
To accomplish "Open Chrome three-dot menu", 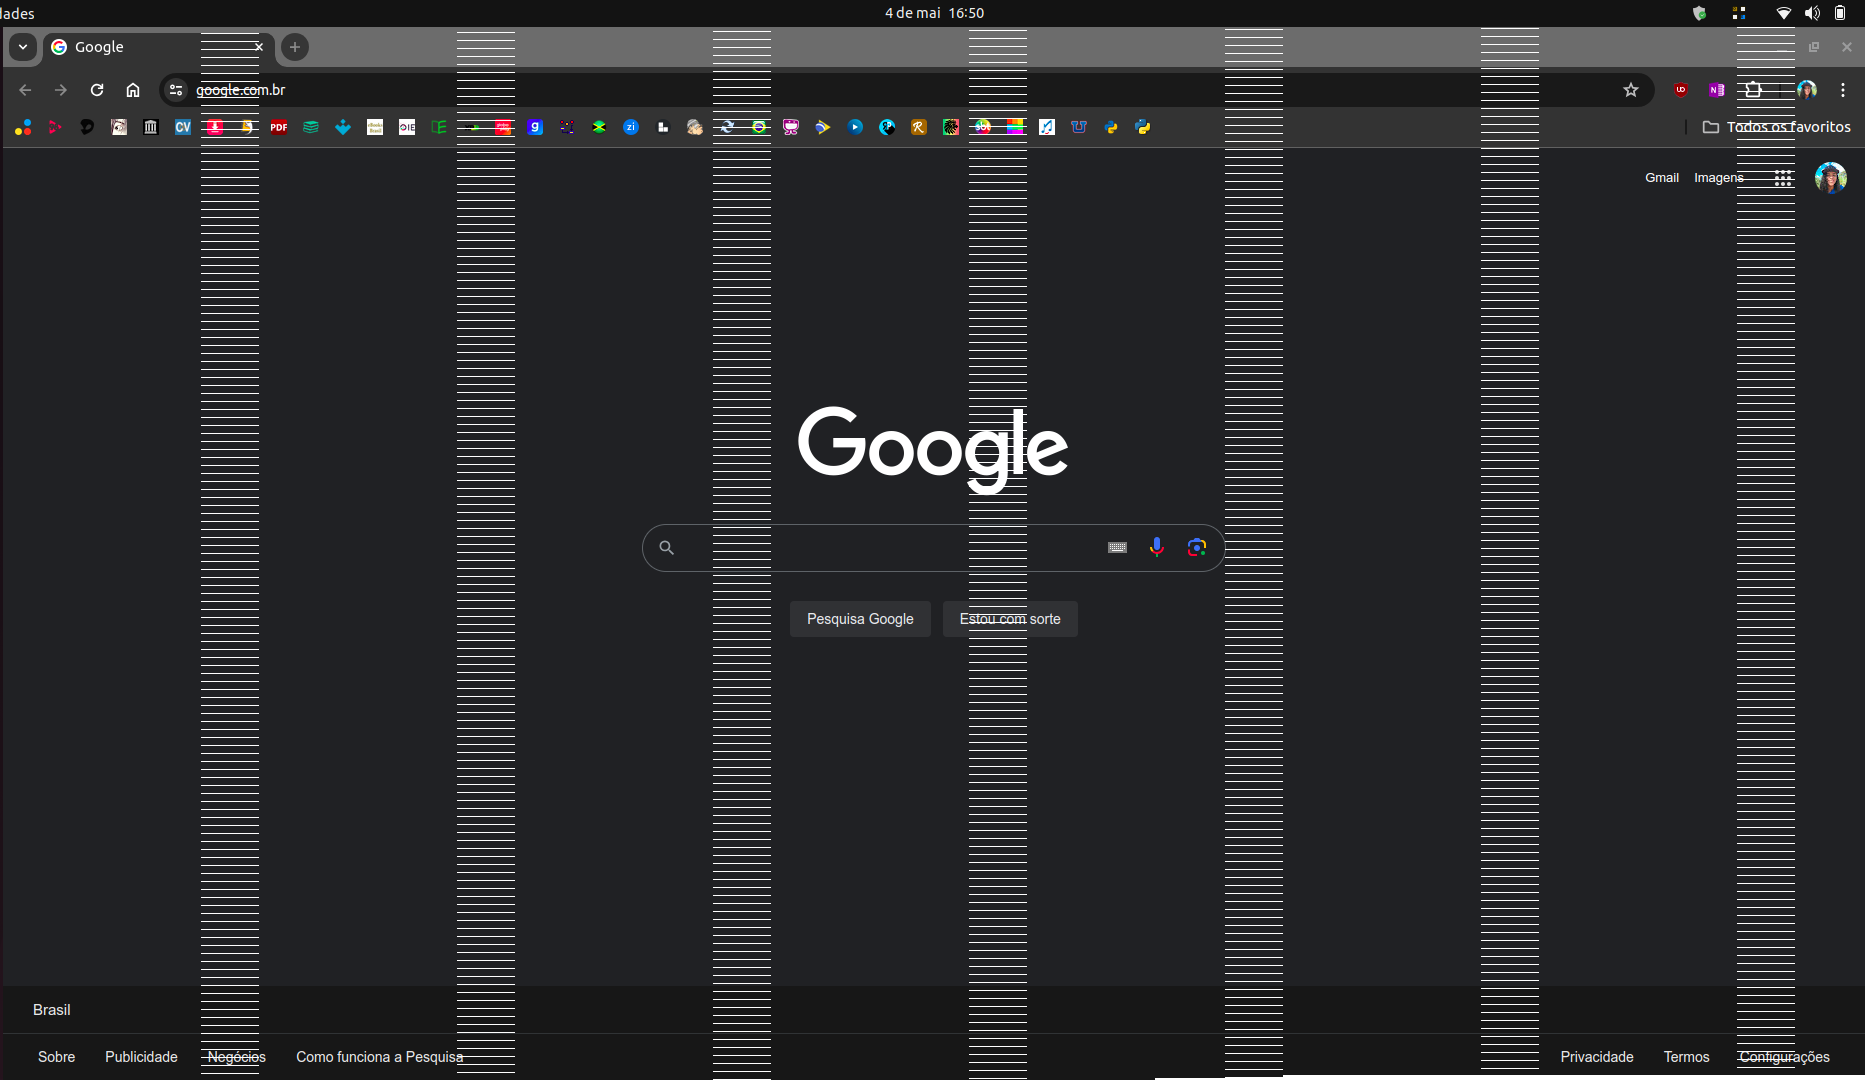I will pyautogui.click(x=1843, y=90).
